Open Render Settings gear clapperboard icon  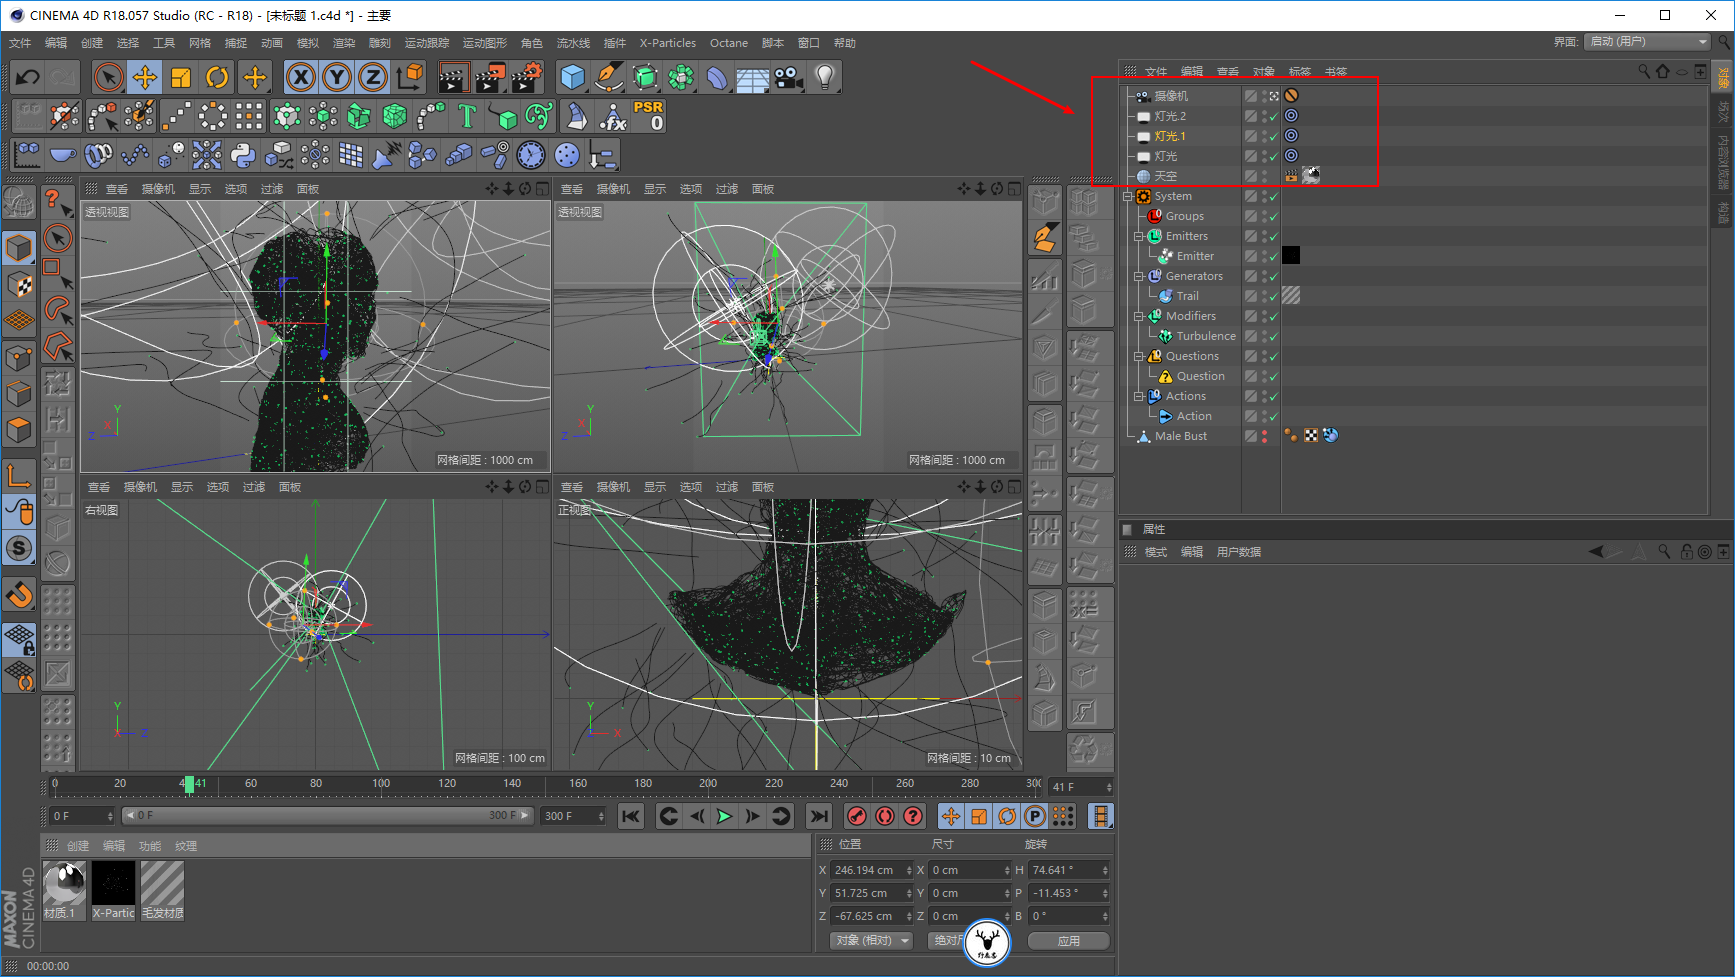[x=527, y=77]
